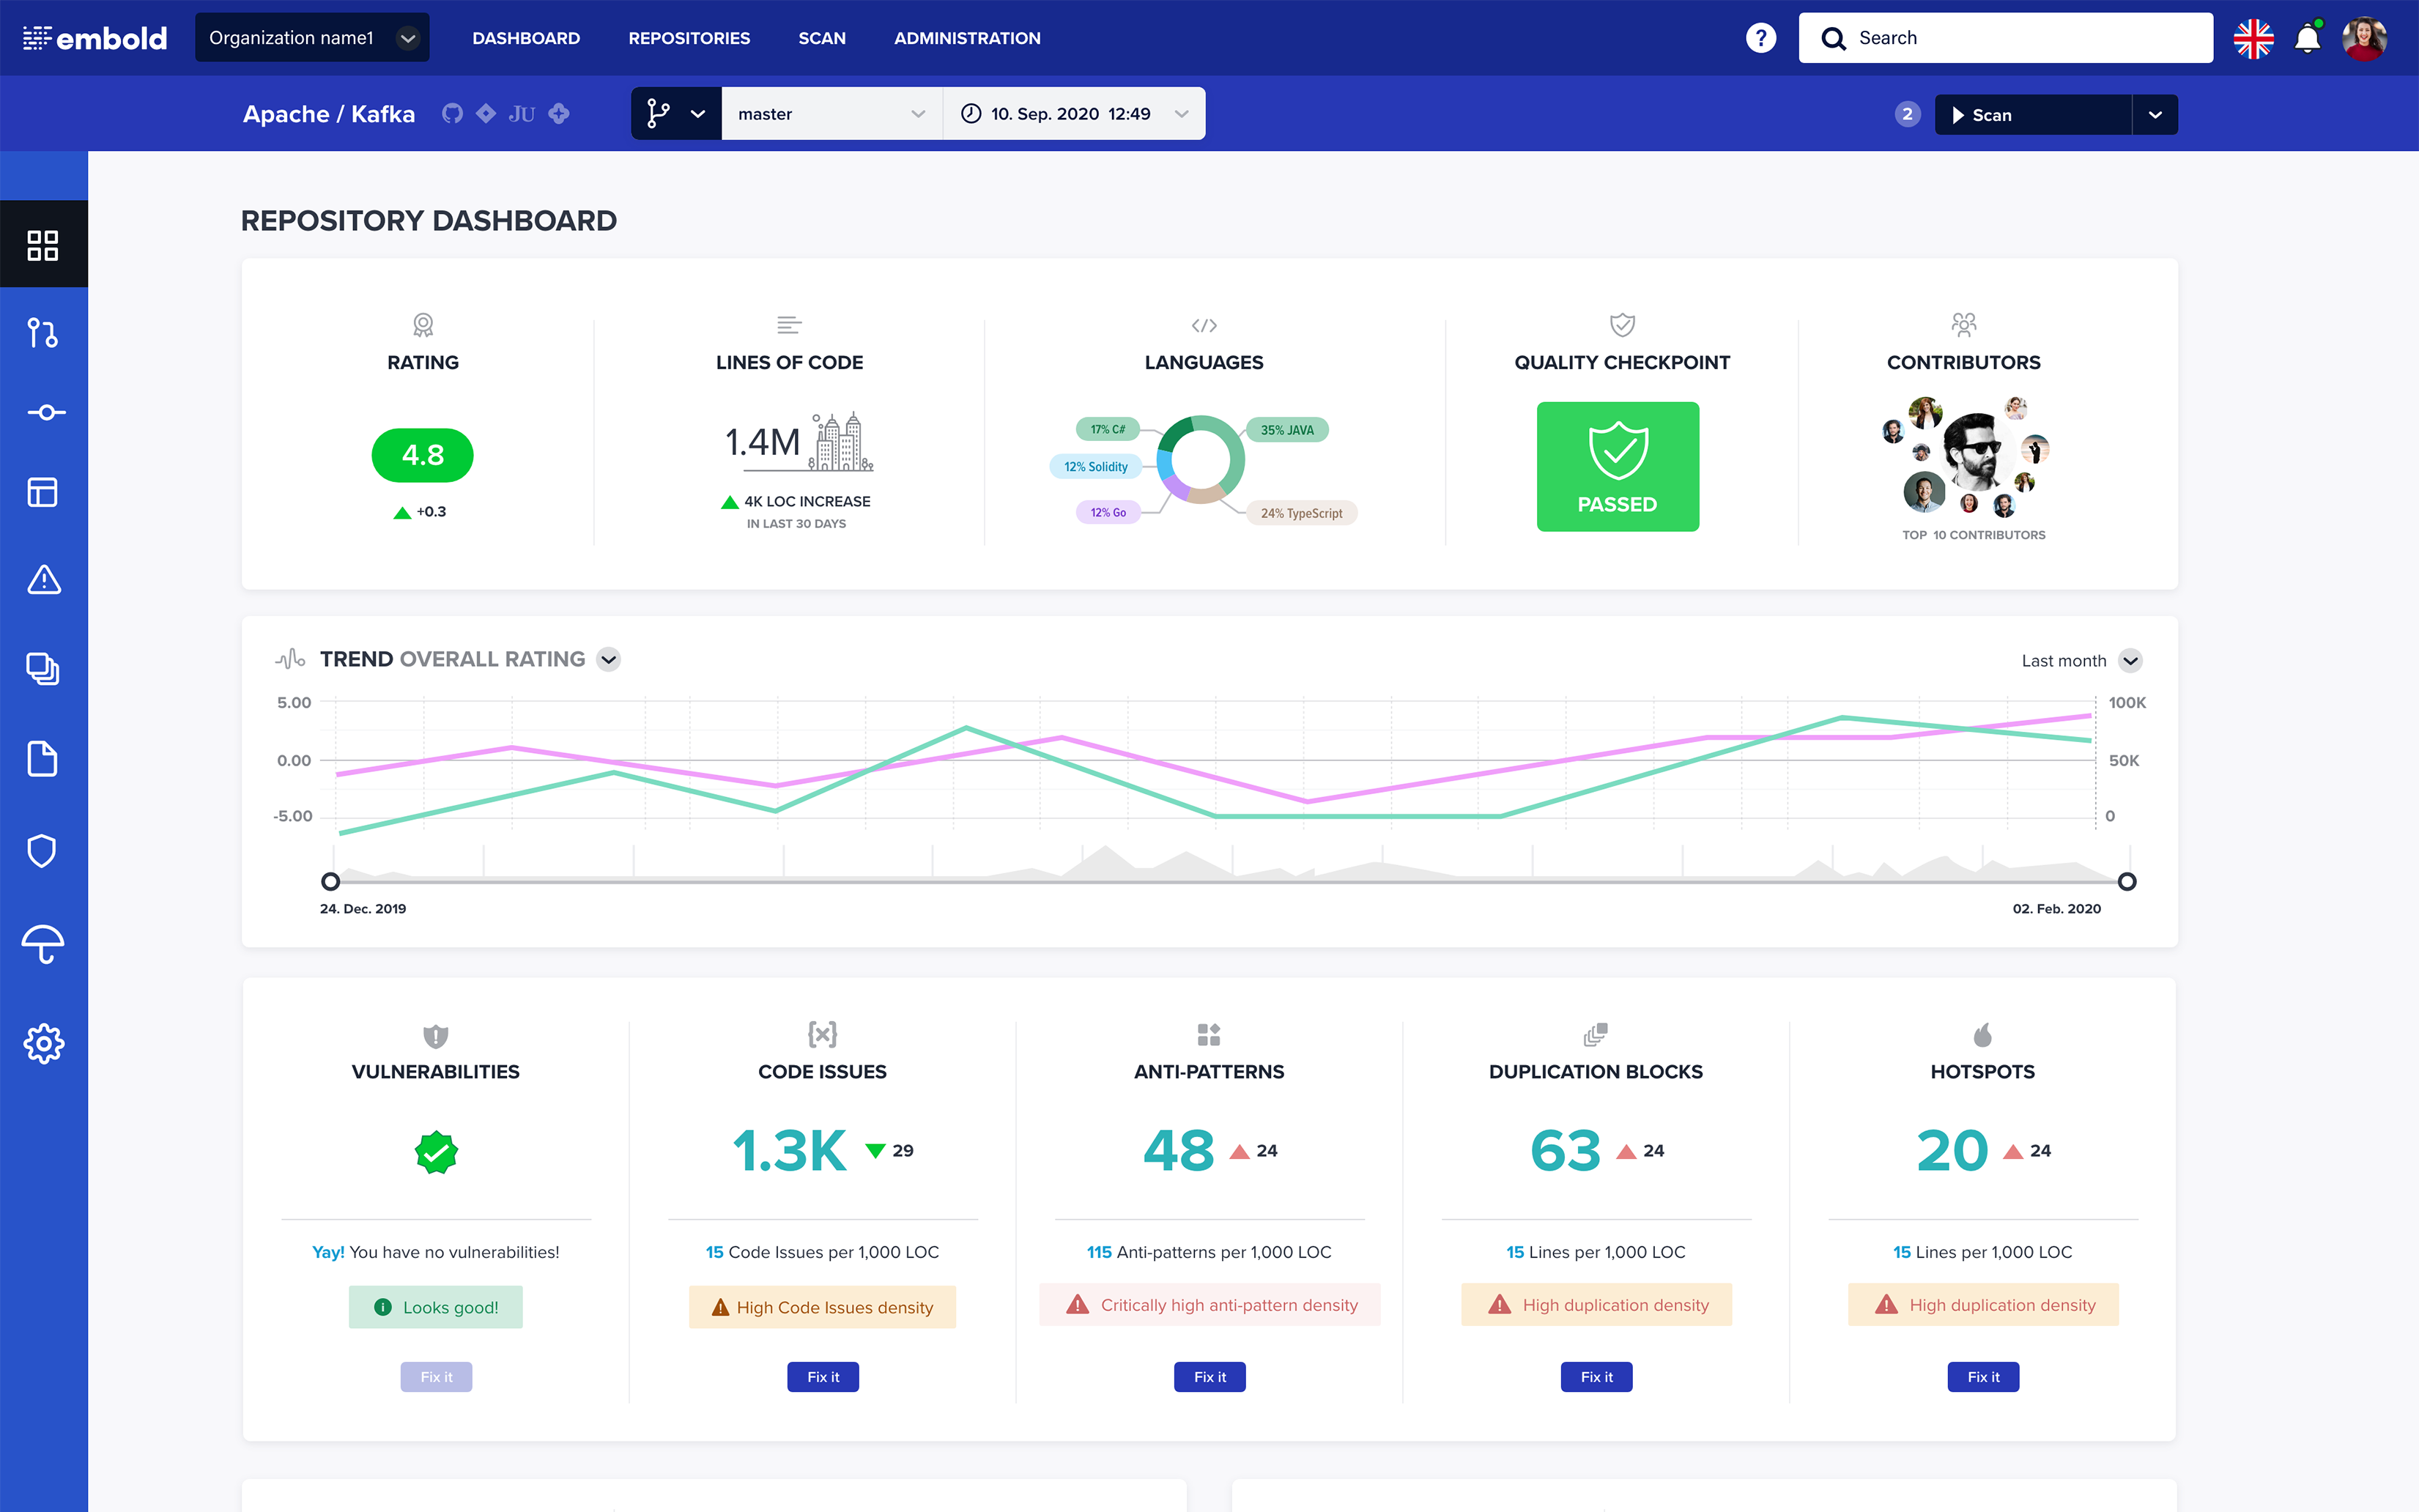Expand the Organization name1 dropdown
The width and height of the screenshot is (2419, 1512).
(x=312, y=38)
